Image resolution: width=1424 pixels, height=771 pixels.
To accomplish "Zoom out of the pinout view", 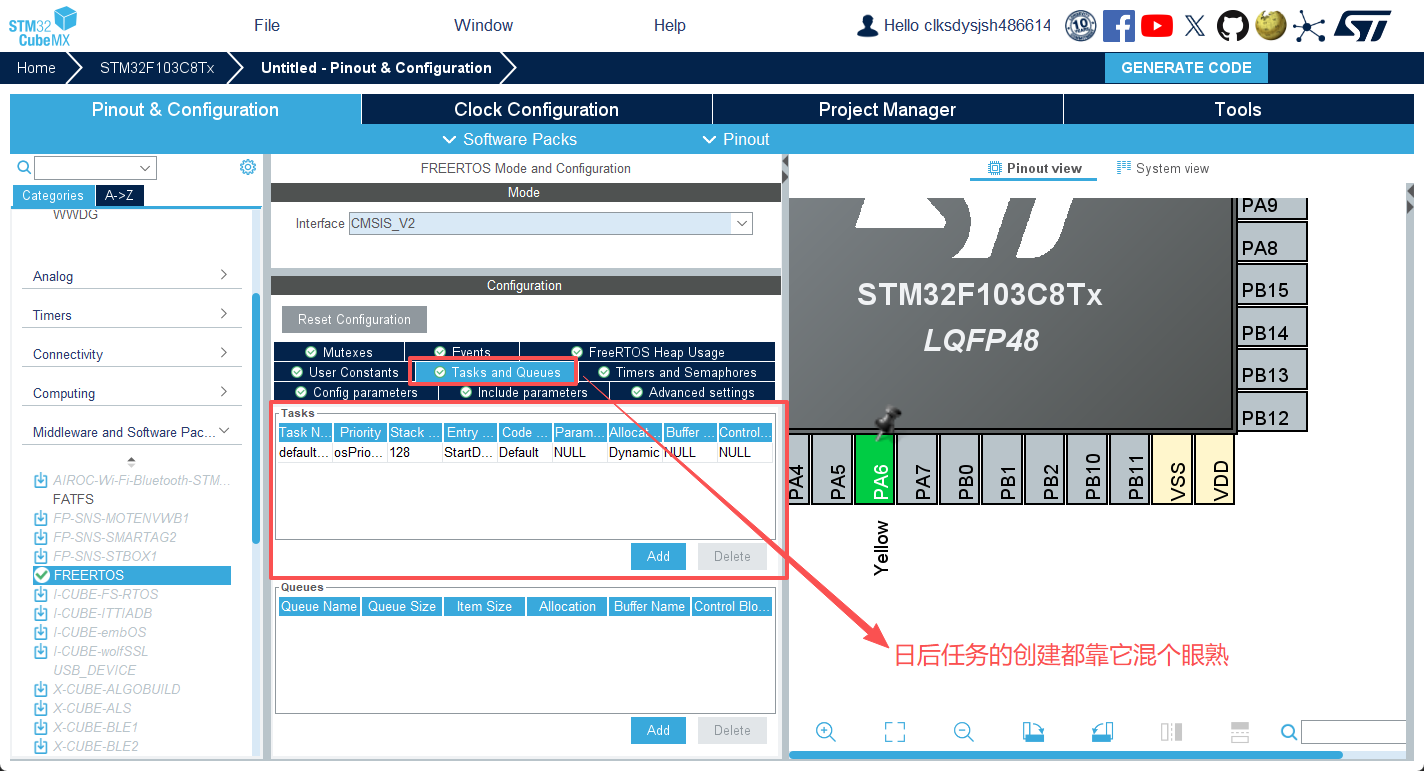I will pos(964,732).
